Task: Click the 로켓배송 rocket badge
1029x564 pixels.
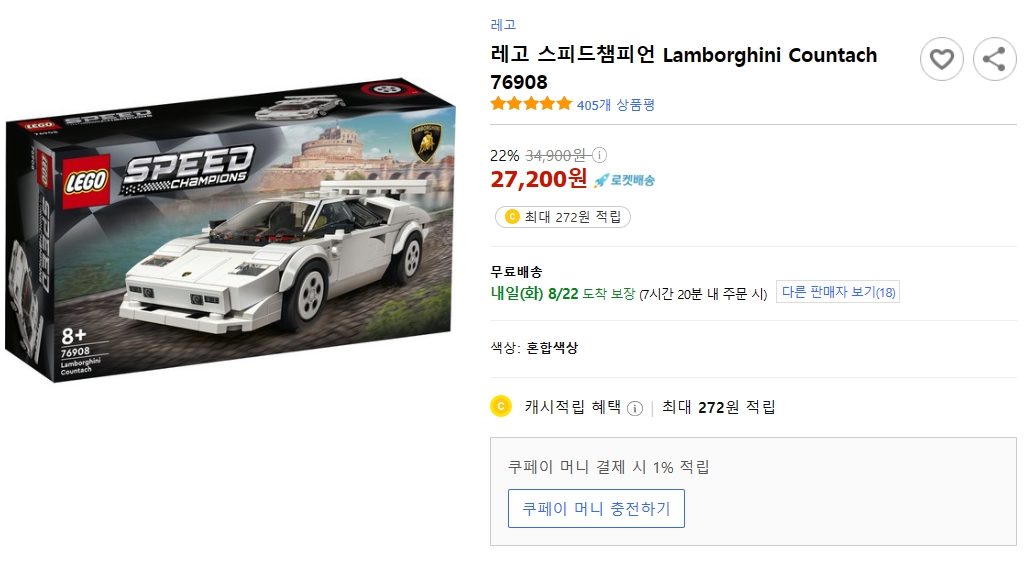Action: click(624, 180)
